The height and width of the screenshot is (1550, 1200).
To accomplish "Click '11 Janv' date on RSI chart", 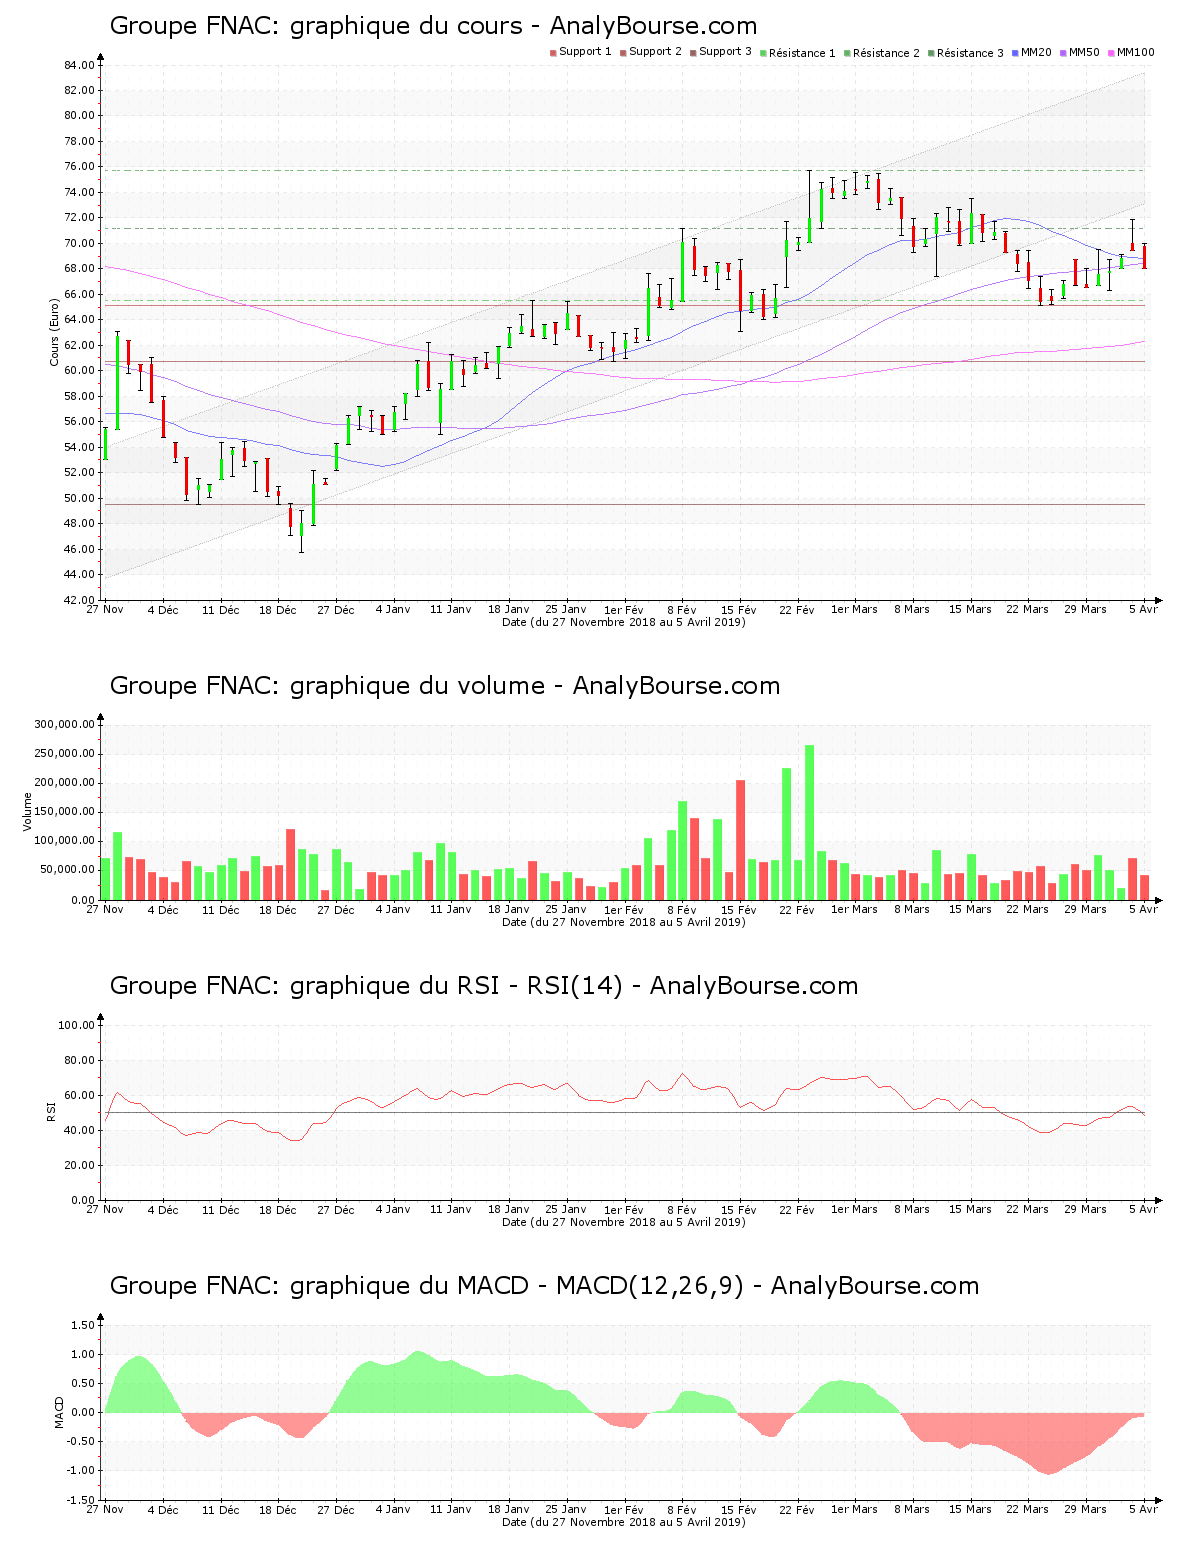I will (451, 1210).
